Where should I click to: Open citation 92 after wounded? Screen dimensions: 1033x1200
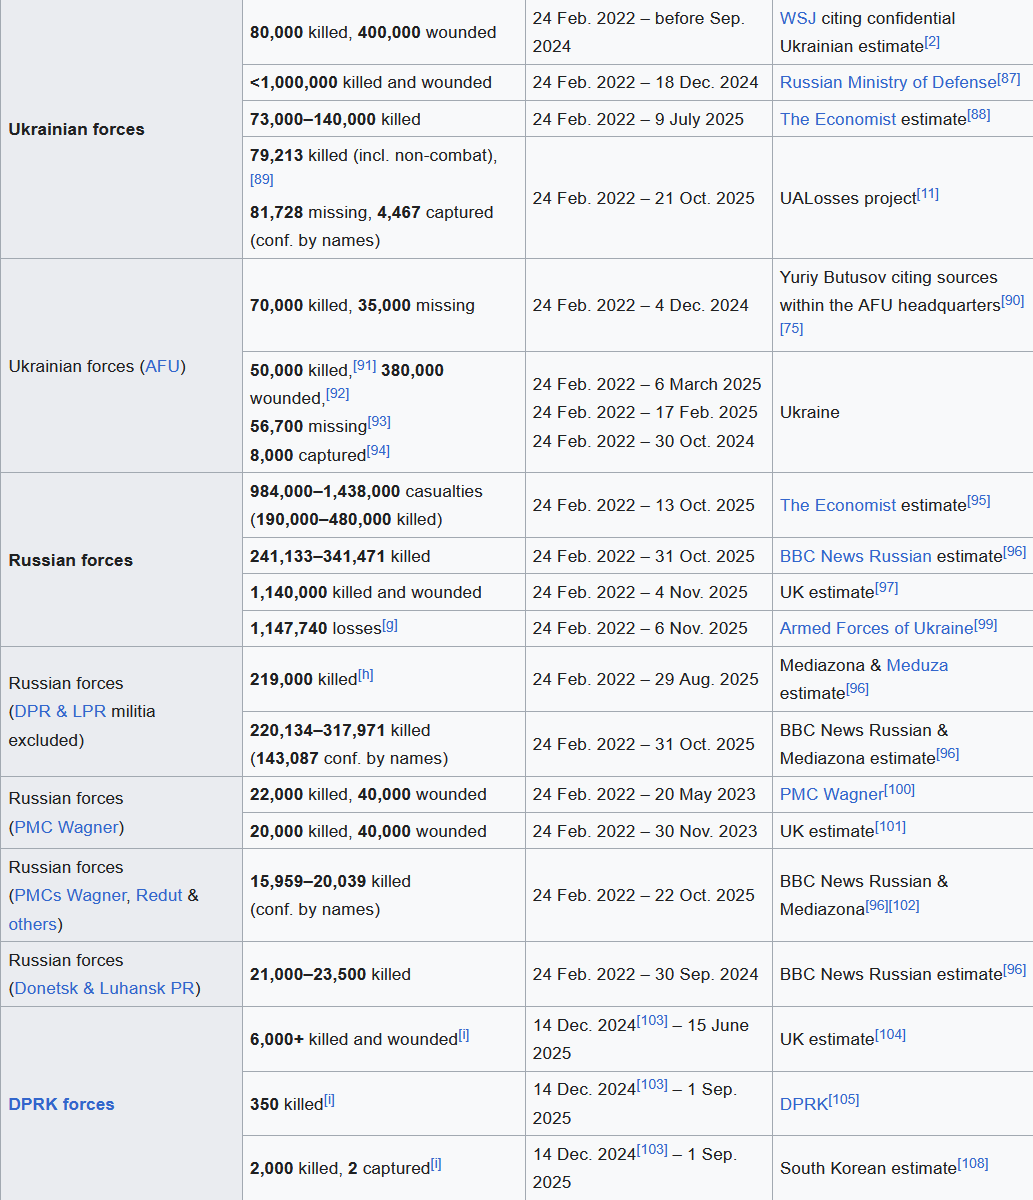pos(338,394)
